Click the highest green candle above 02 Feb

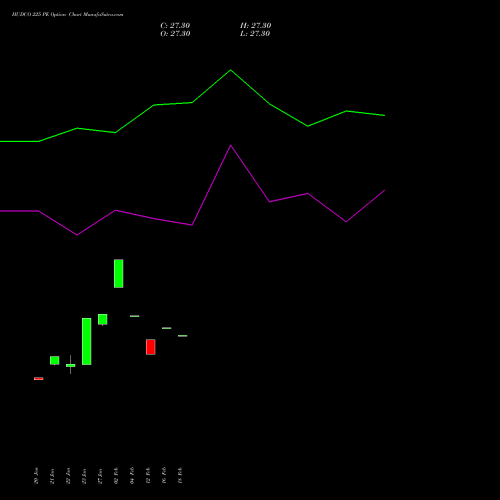[x=119, y=273]
